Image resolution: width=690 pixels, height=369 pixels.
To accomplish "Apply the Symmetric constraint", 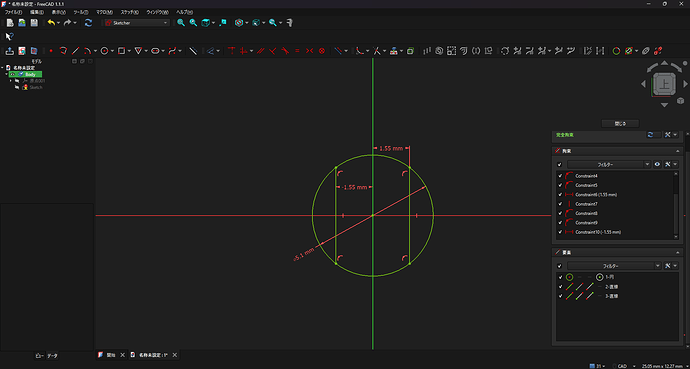I will 309,51.
